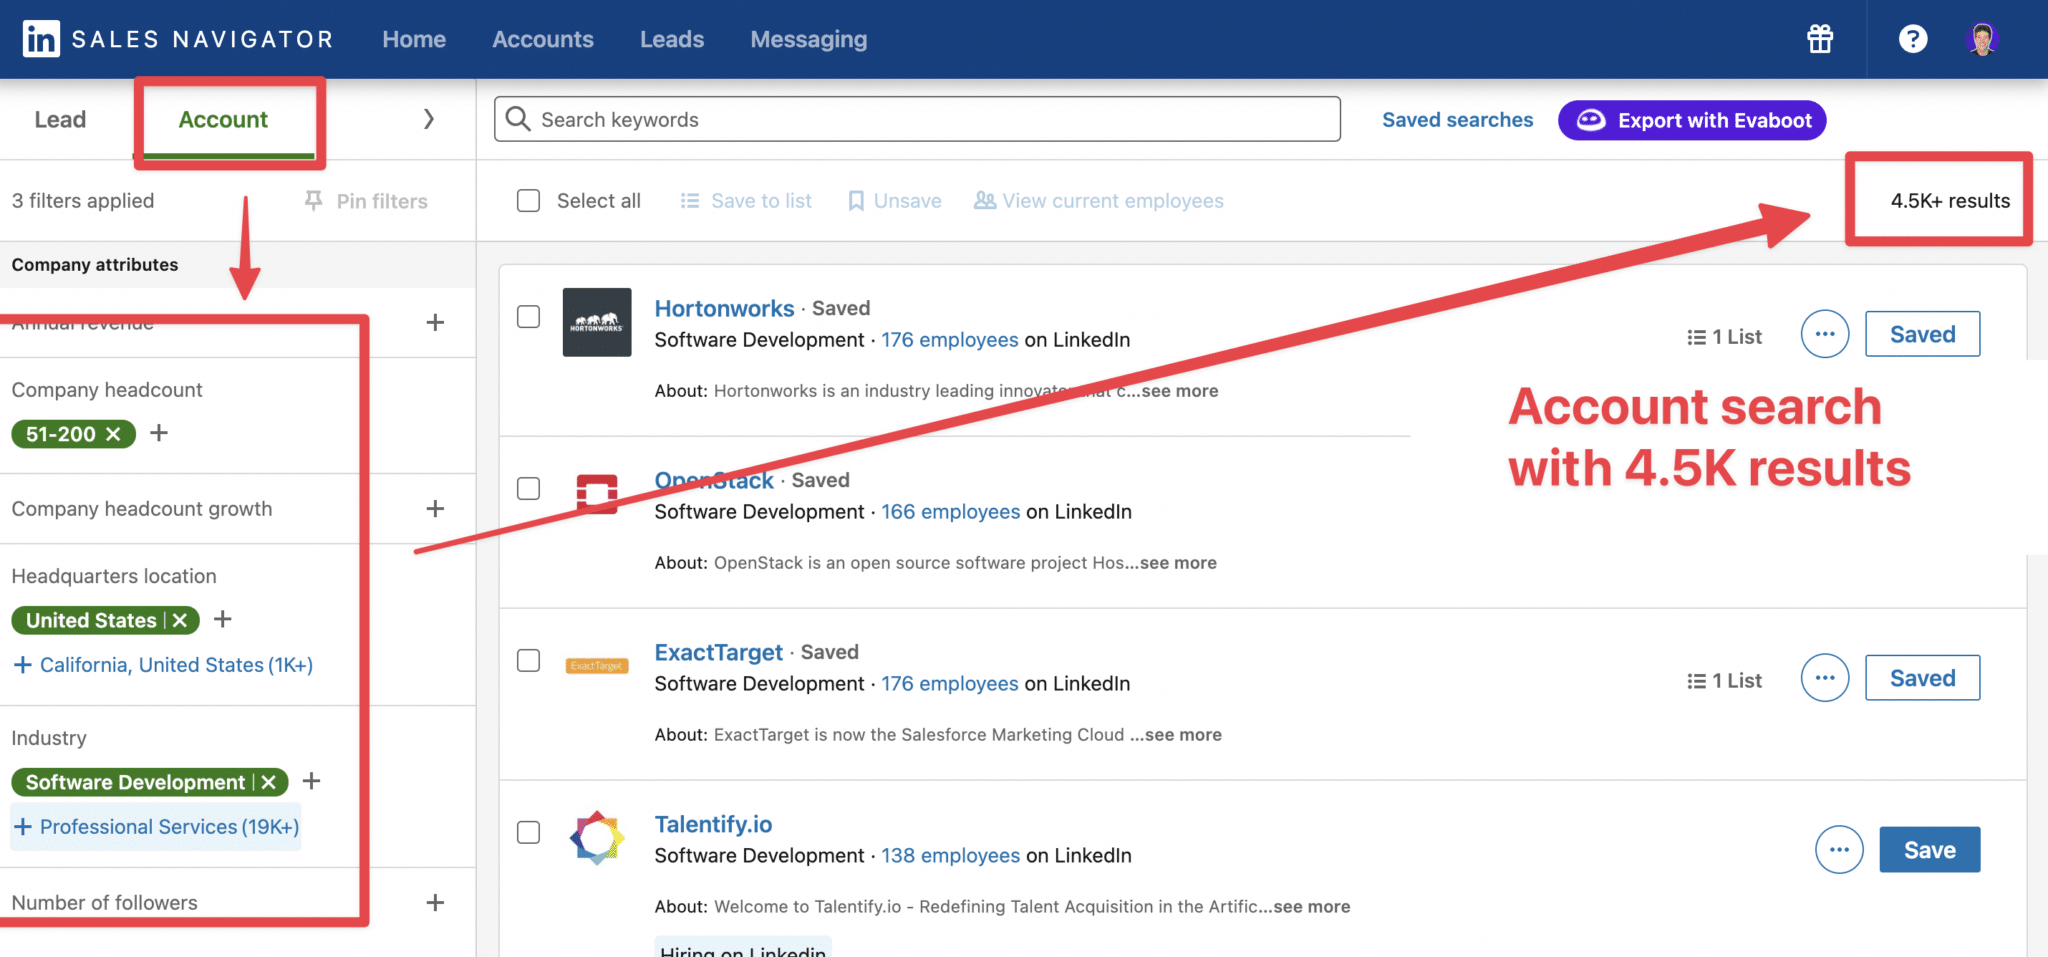The height and width of the screenshot is (957, 2048).
Task: Click the Talentify.io company logo
Action: click(597, 838)
